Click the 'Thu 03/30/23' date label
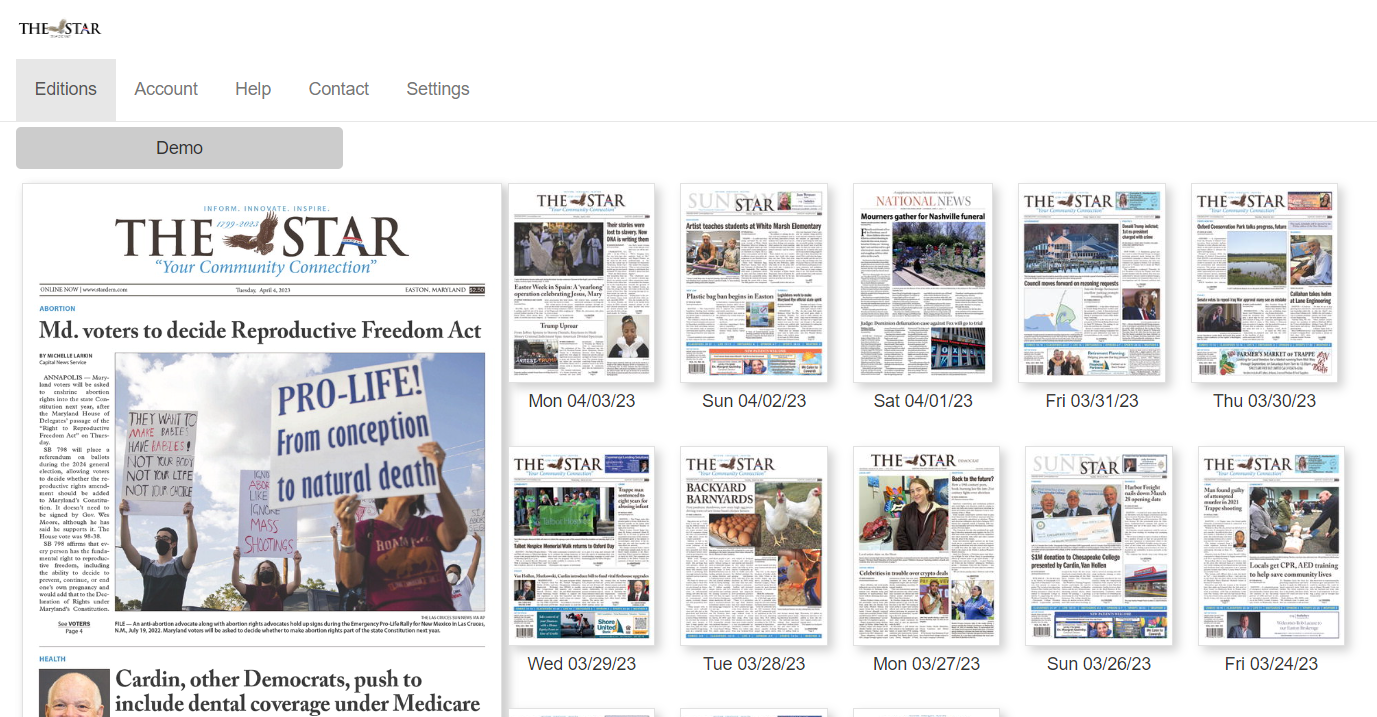The height and width of the screenshot is (717, 1377). pyautogui.click(x=1264, y=401)
